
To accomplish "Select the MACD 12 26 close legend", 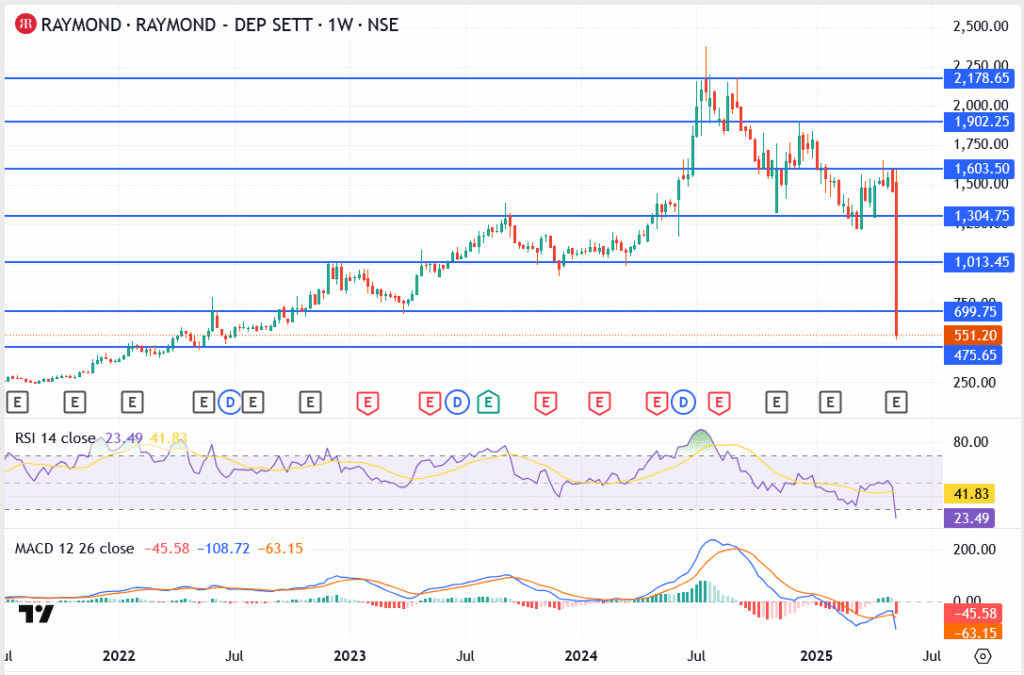I will coord(75,548).
